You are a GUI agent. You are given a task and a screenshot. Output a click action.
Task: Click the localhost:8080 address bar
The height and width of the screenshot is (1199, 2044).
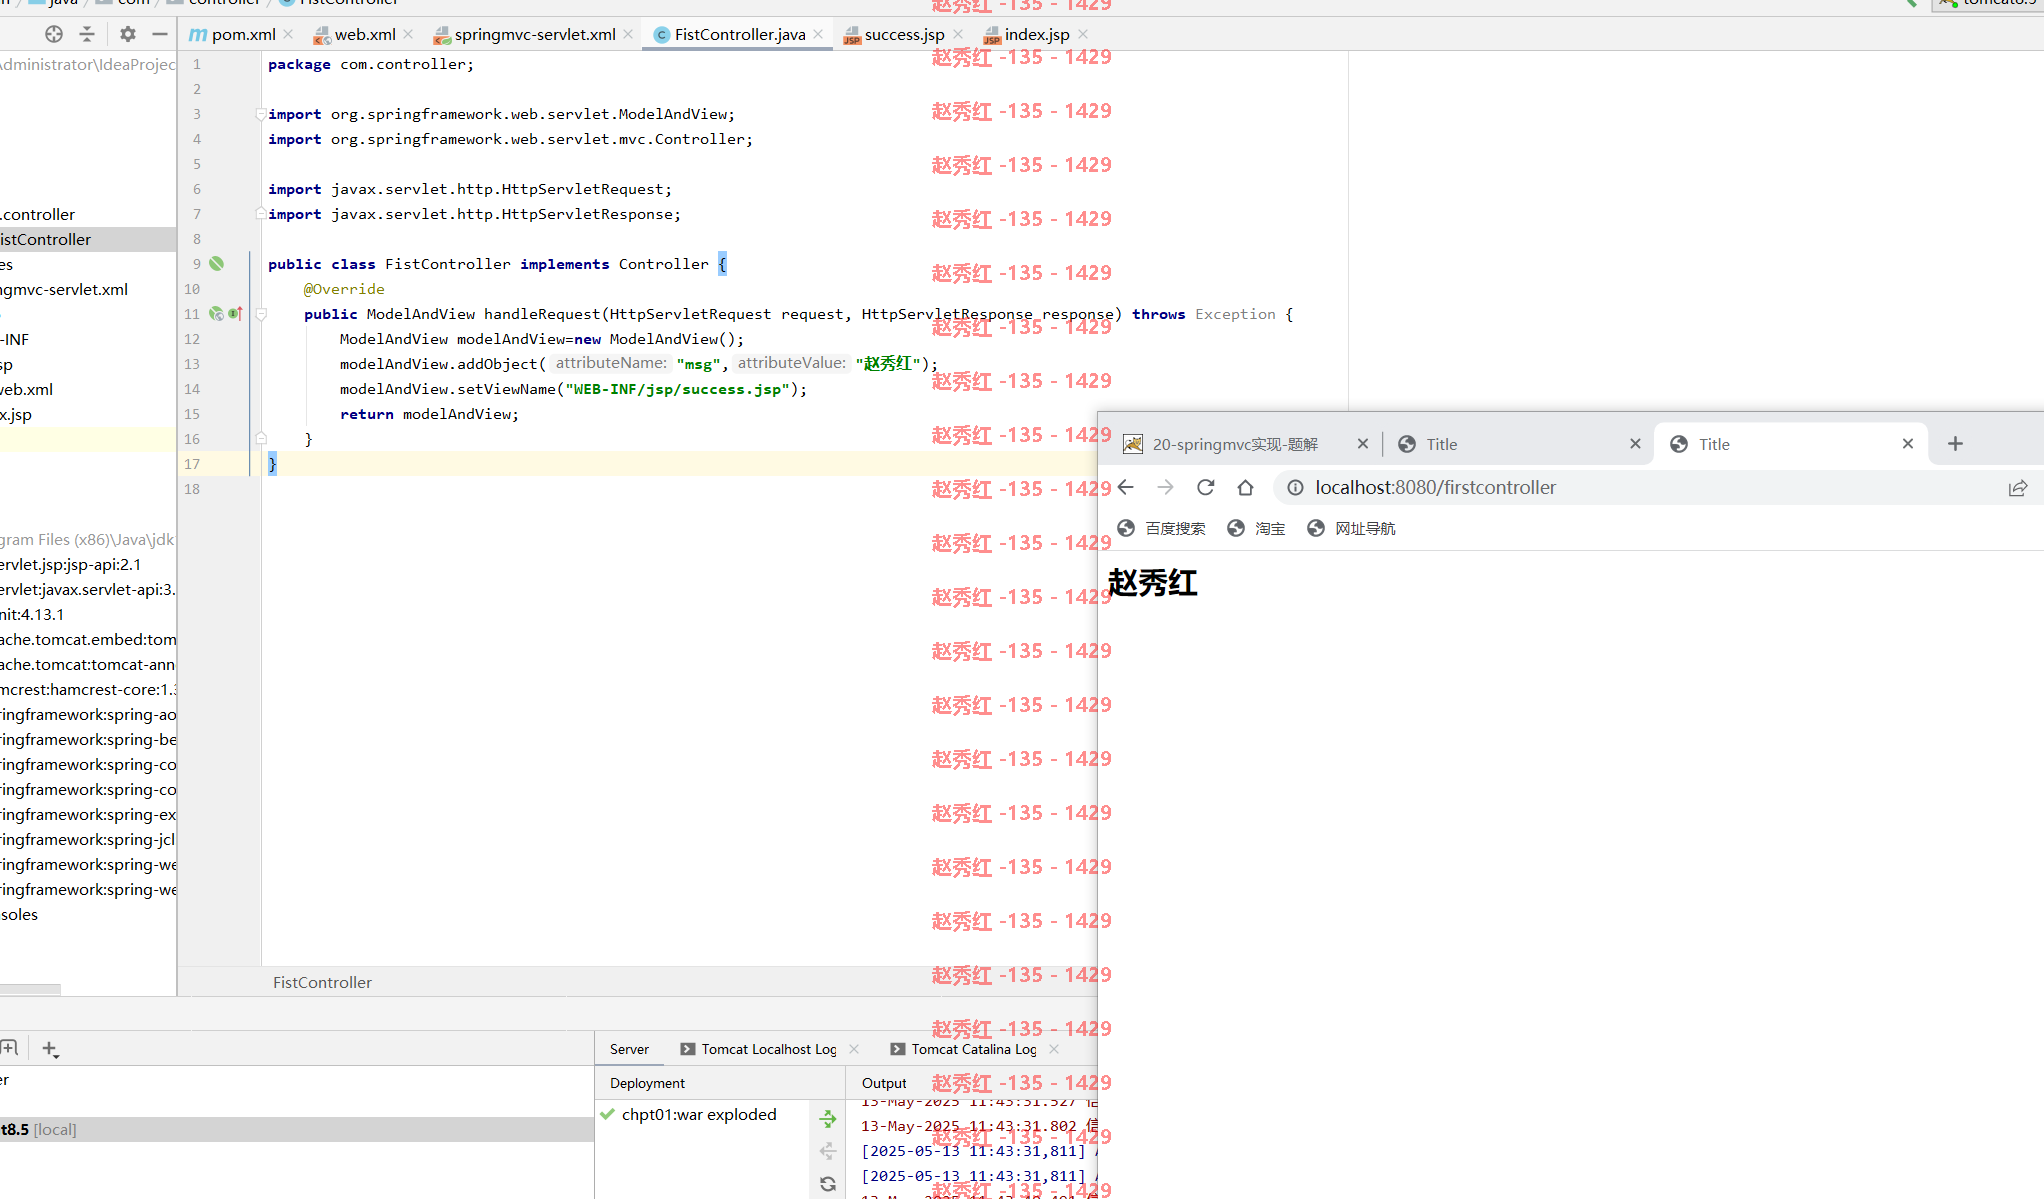click(1435, 488)
